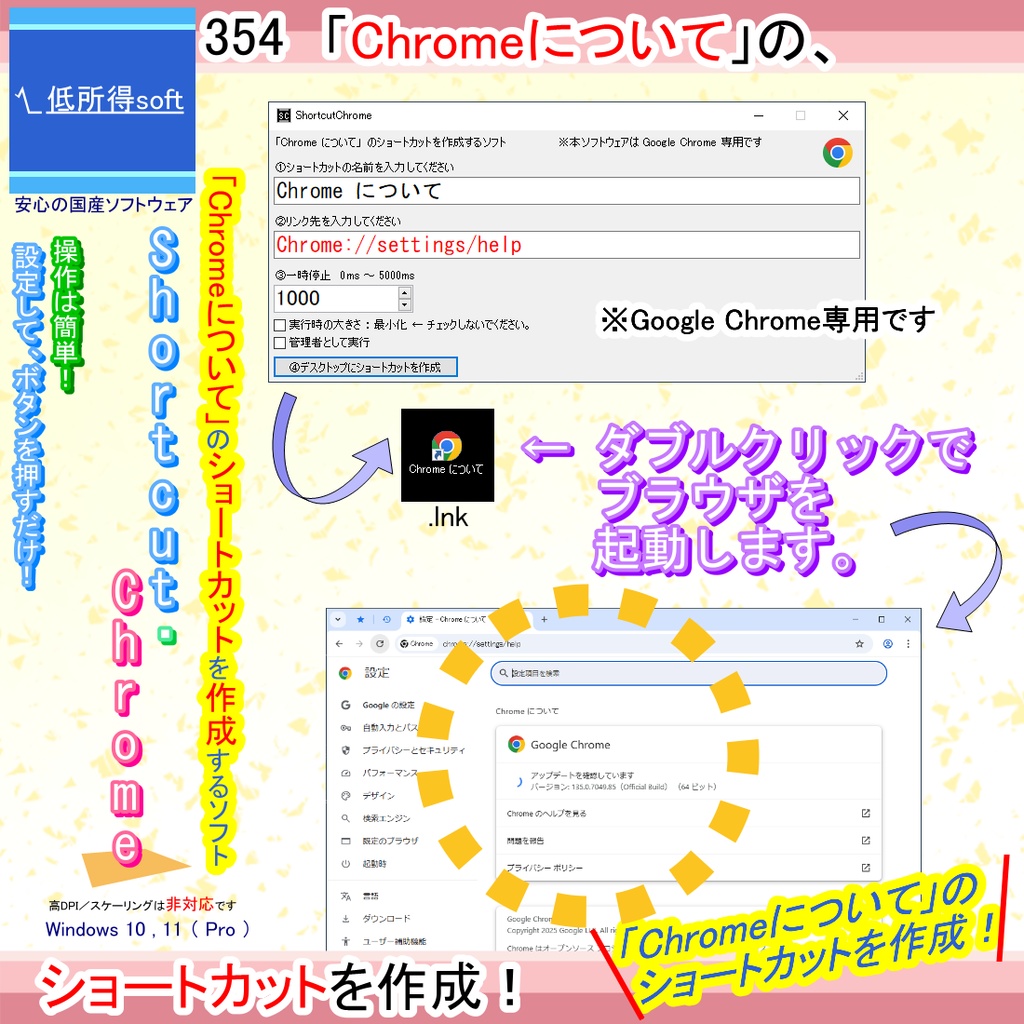This screenshot has height=1024, width=1024.
Task: Open the Chrome のヘルプを見る link row
Action: coord(688,813)
